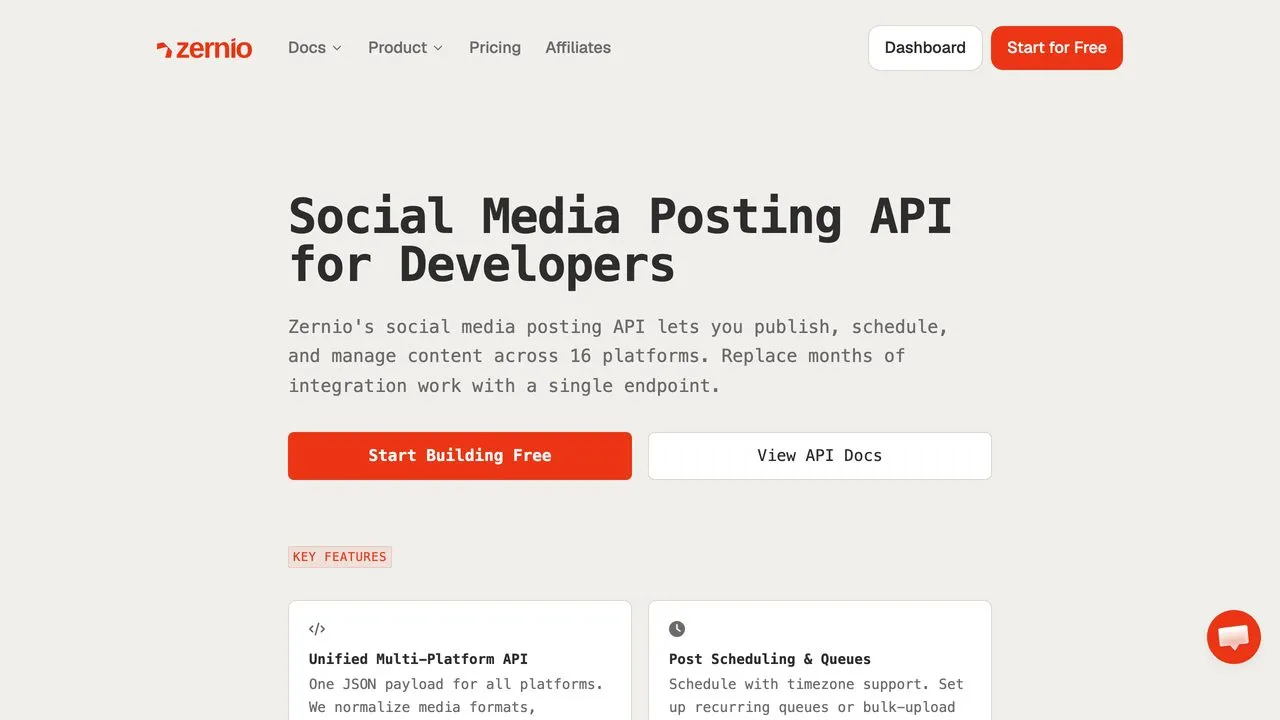Click "One JSON payload for all platforms" text
The width and height of the screenshot is (1280, 720).
click(456, 684)
